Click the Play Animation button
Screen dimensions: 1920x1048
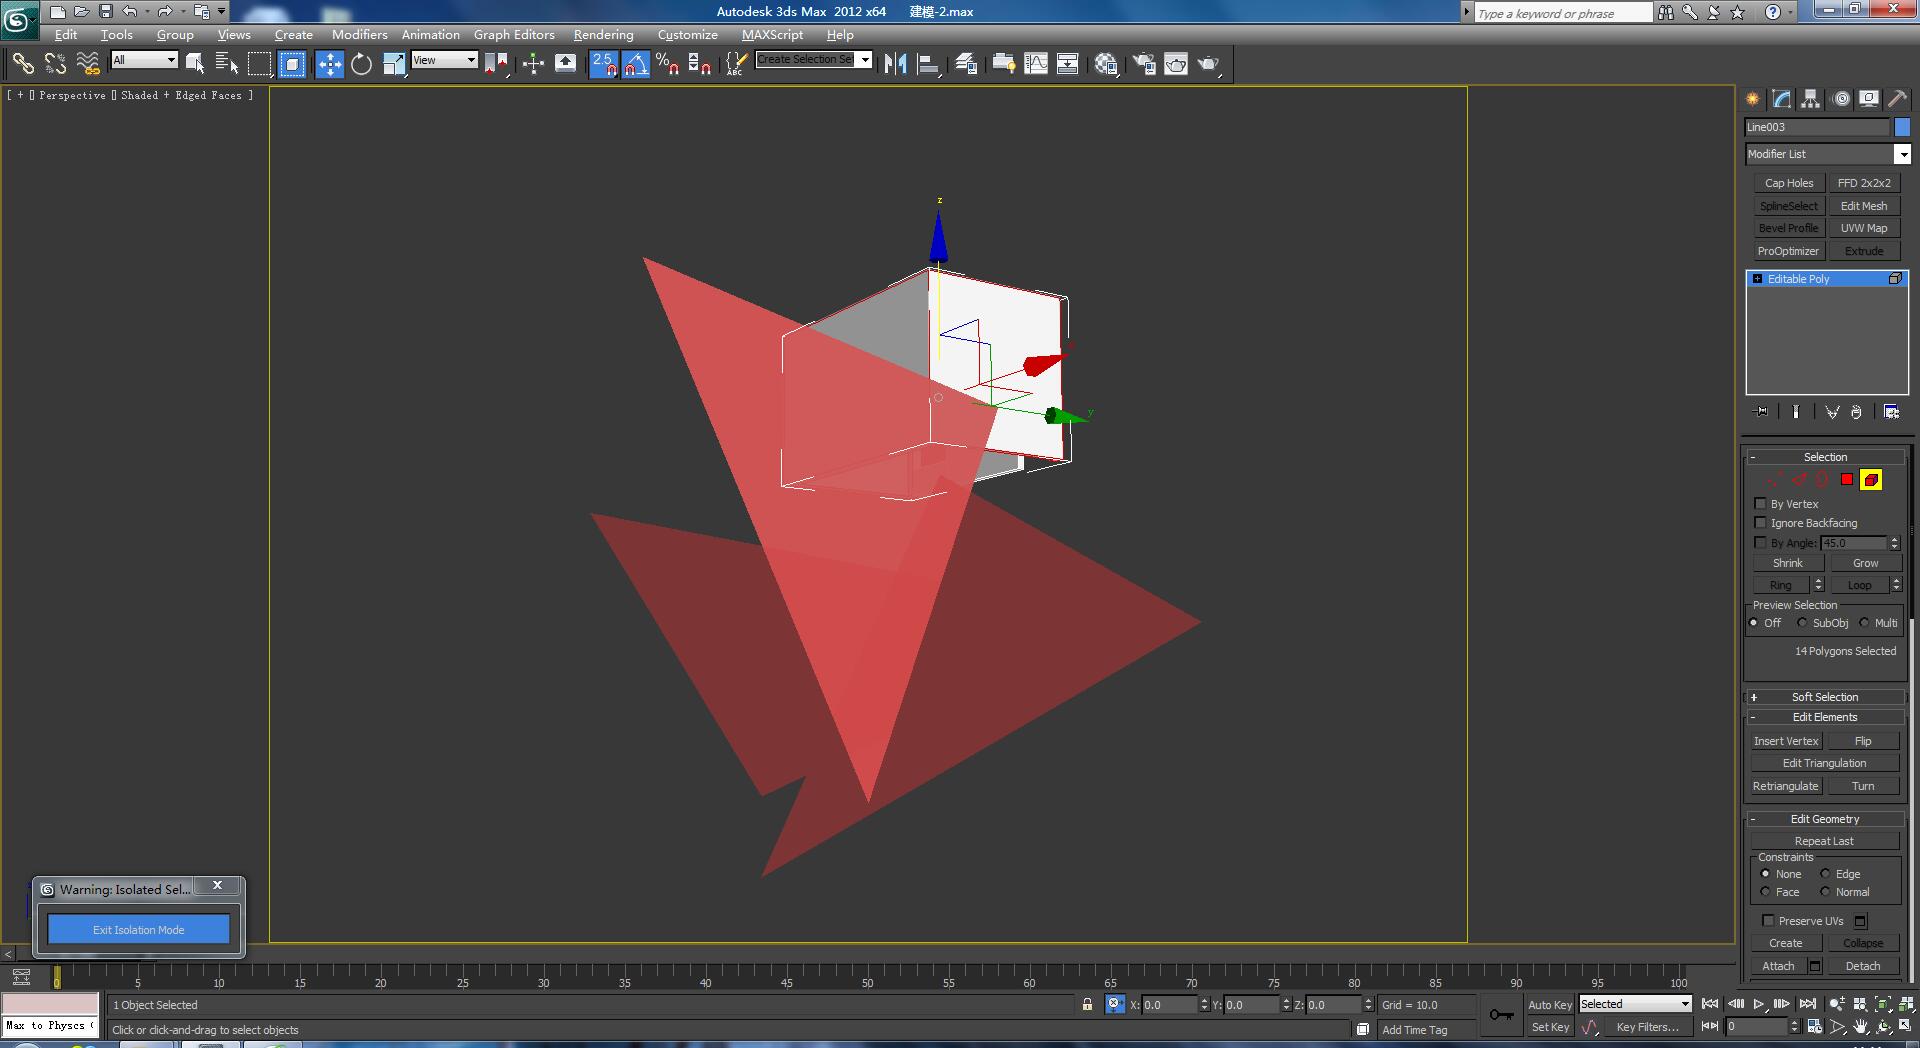tap(1759, 1004)
